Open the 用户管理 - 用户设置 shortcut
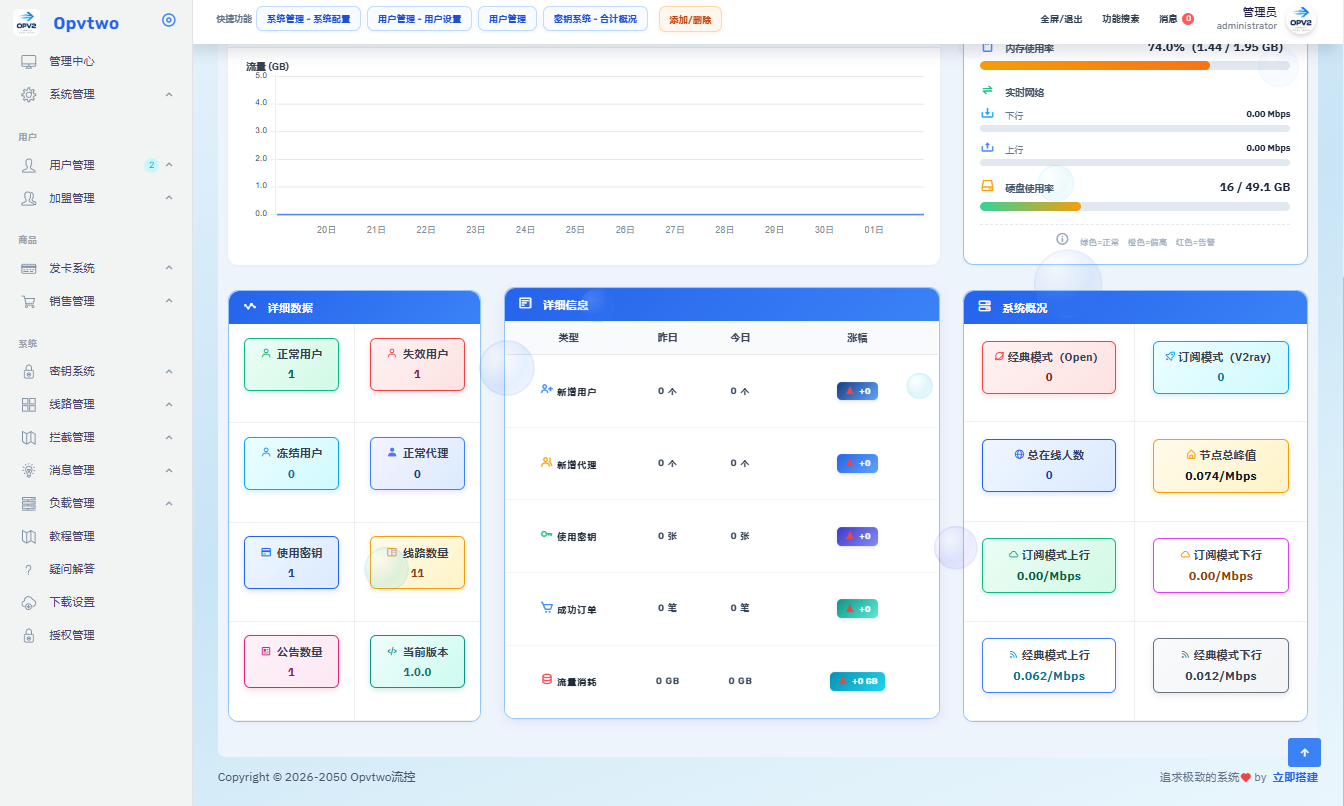The width and height of the screenshot is (1344, 806). [420, 19]
